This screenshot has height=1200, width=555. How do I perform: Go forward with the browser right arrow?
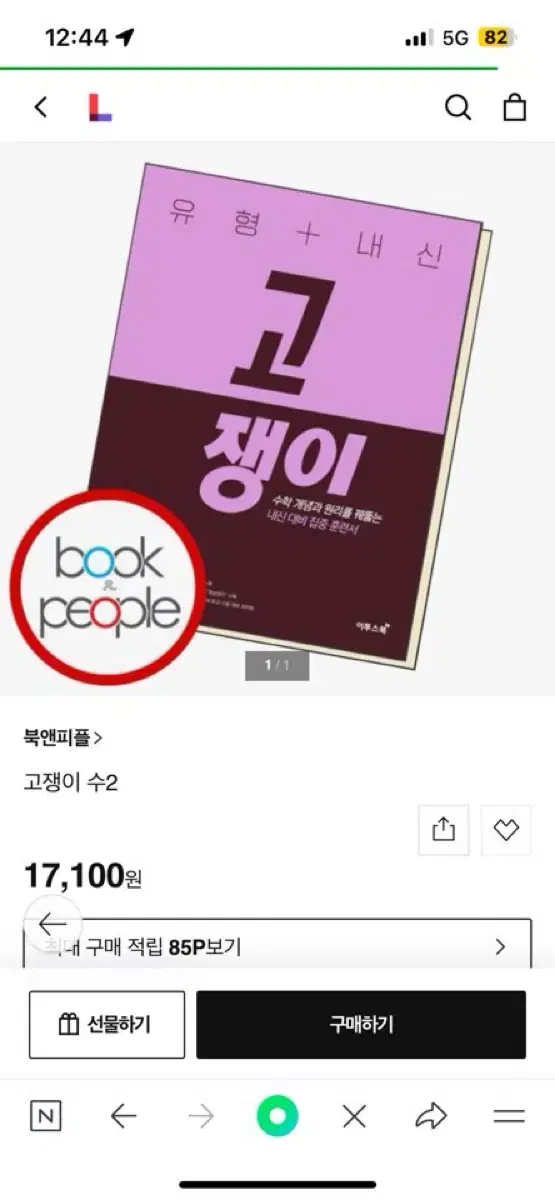pos(201,1116)
